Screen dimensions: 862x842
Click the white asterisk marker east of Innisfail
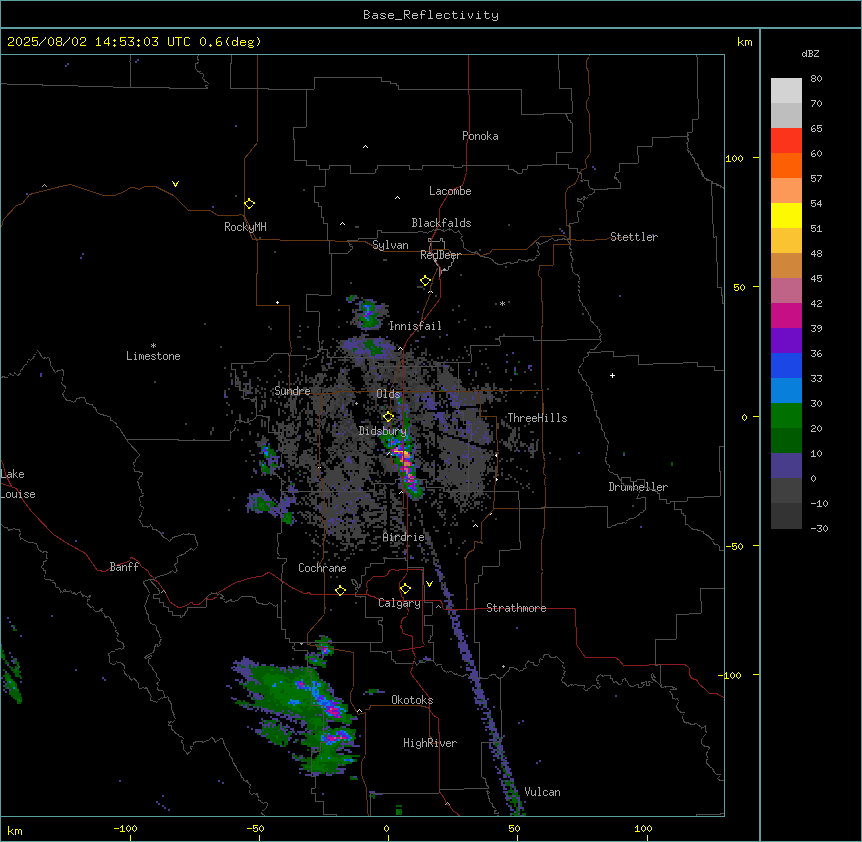click(x=502, y=303)
